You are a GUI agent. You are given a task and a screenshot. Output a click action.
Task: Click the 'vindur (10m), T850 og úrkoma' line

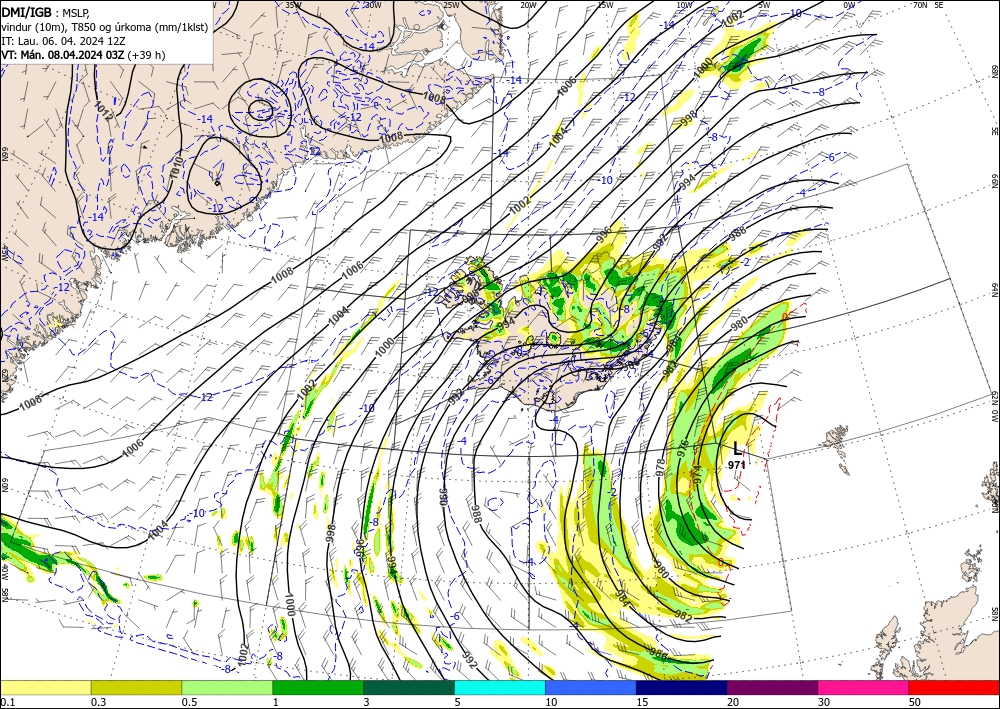pos(105,26)
